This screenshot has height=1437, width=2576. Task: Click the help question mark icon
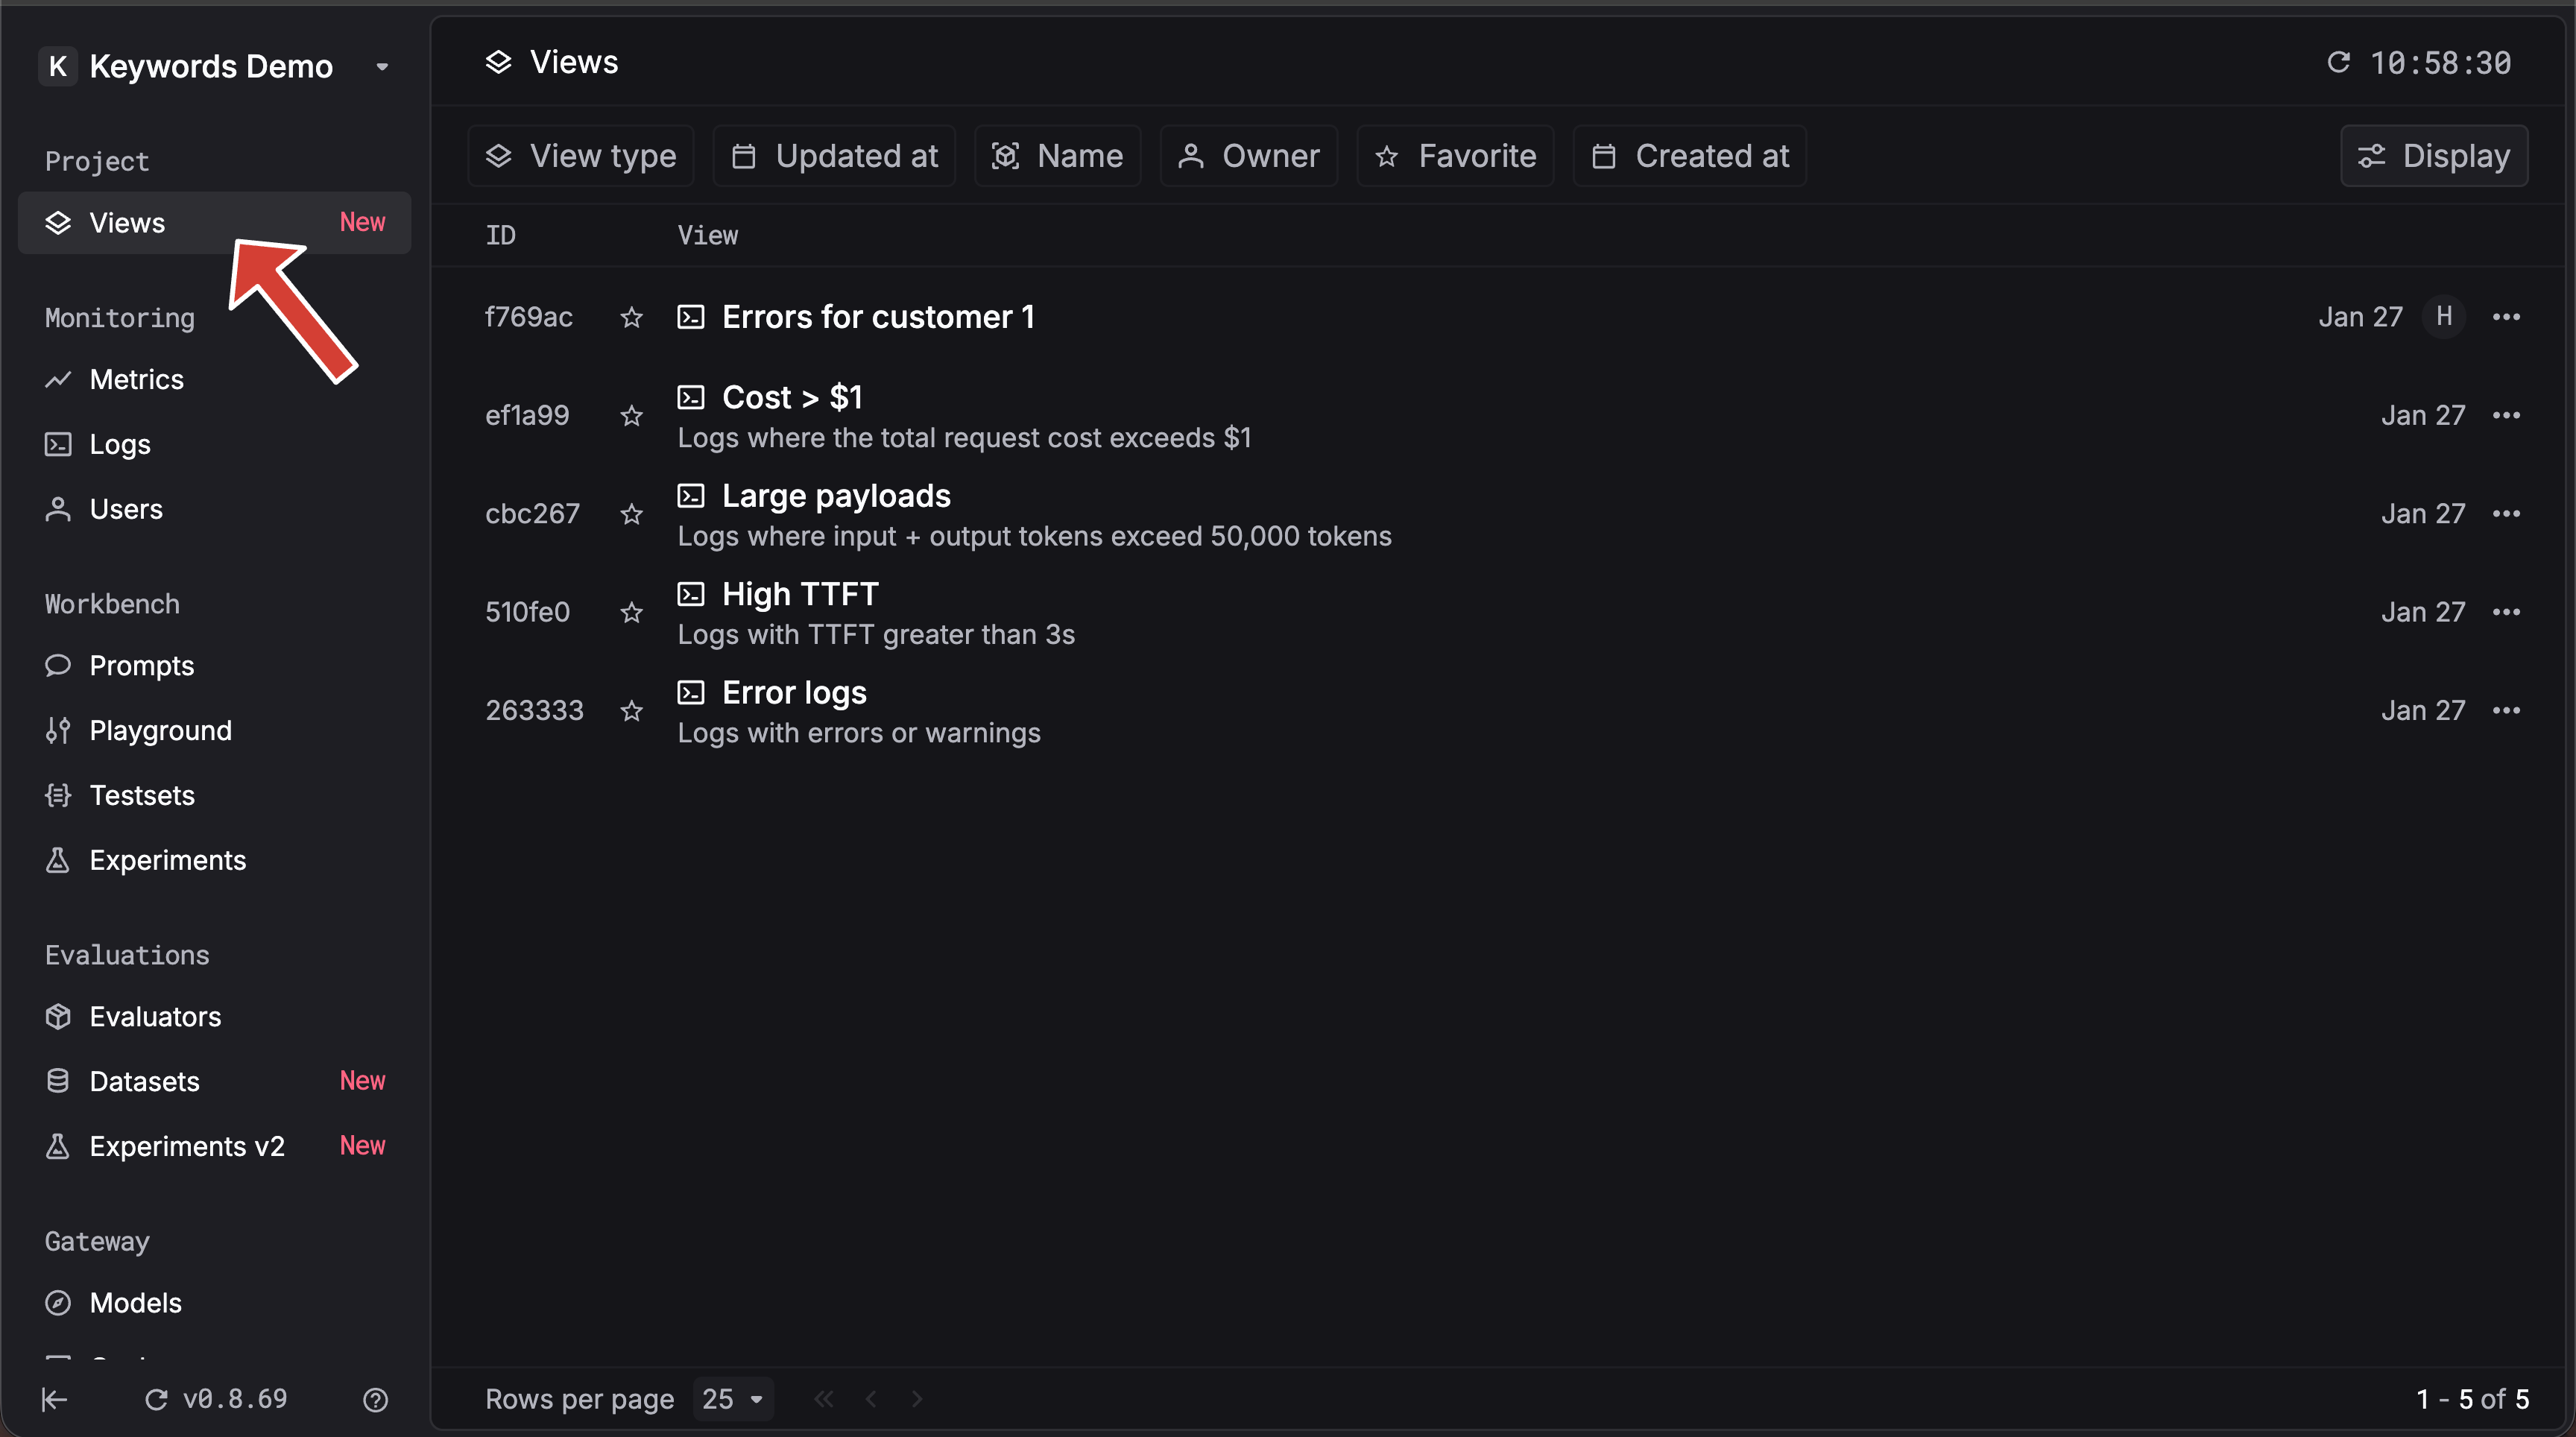(x=375, y=1399)
